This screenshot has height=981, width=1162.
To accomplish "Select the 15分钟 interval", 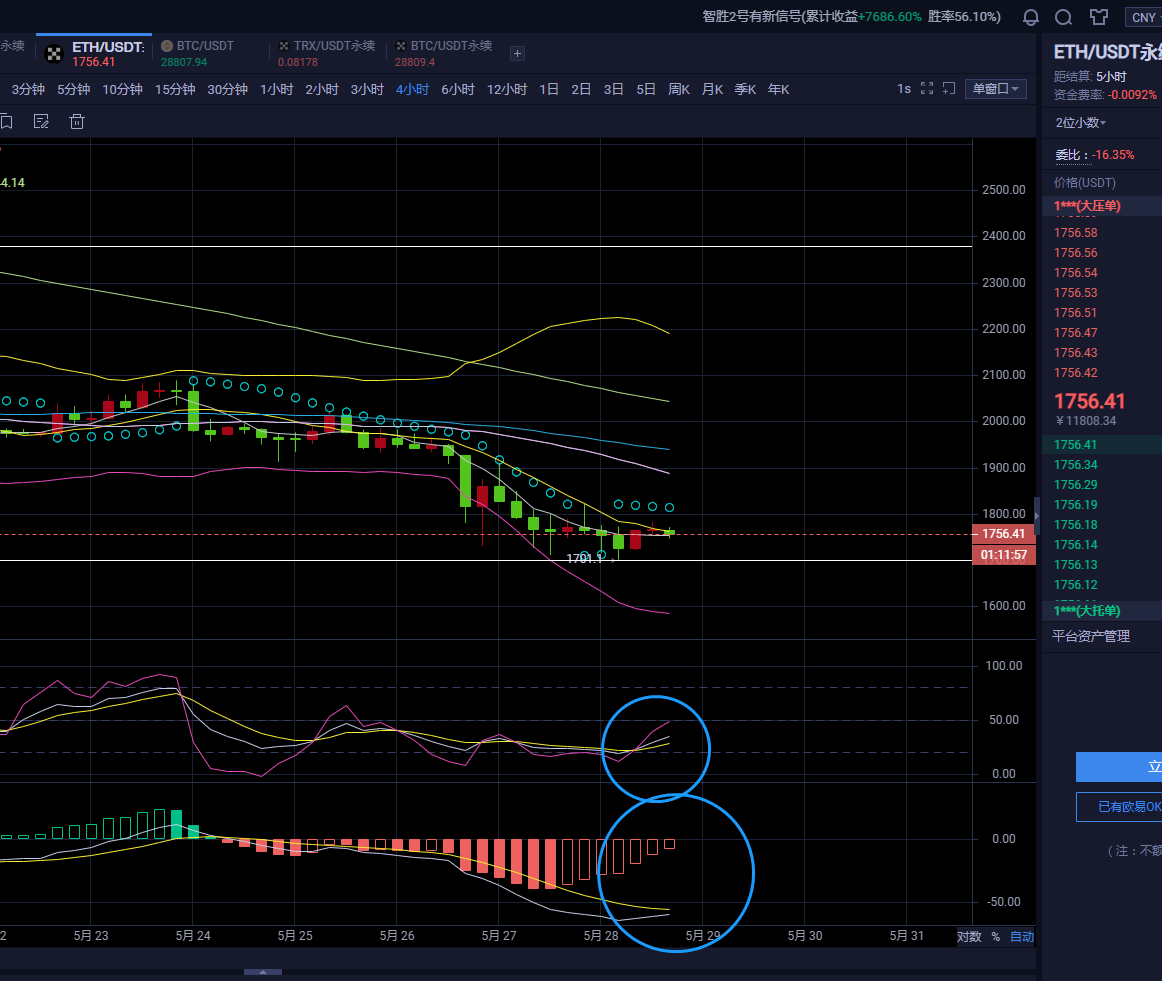I will pos(174,89).
